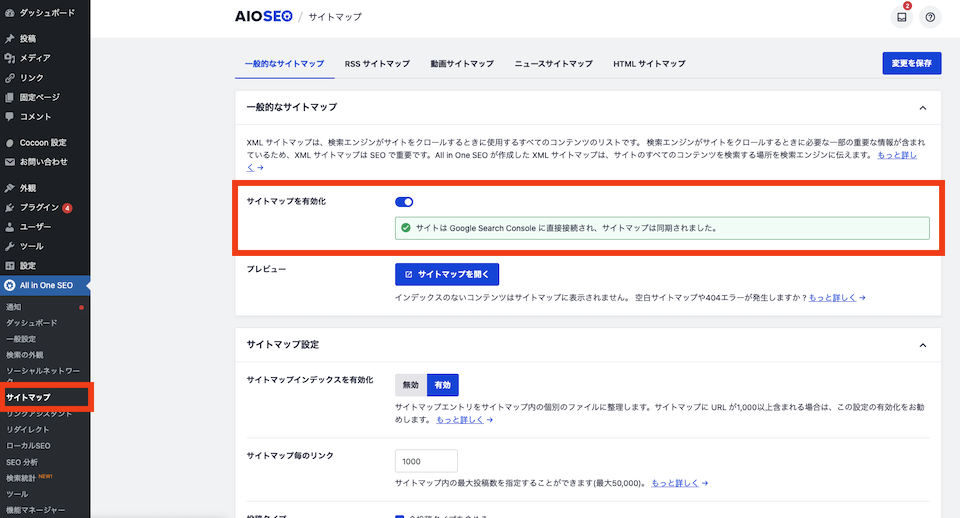Click the 設定 sliders icon
This screenshot has width=960, height=518.
tap(10, 266)
